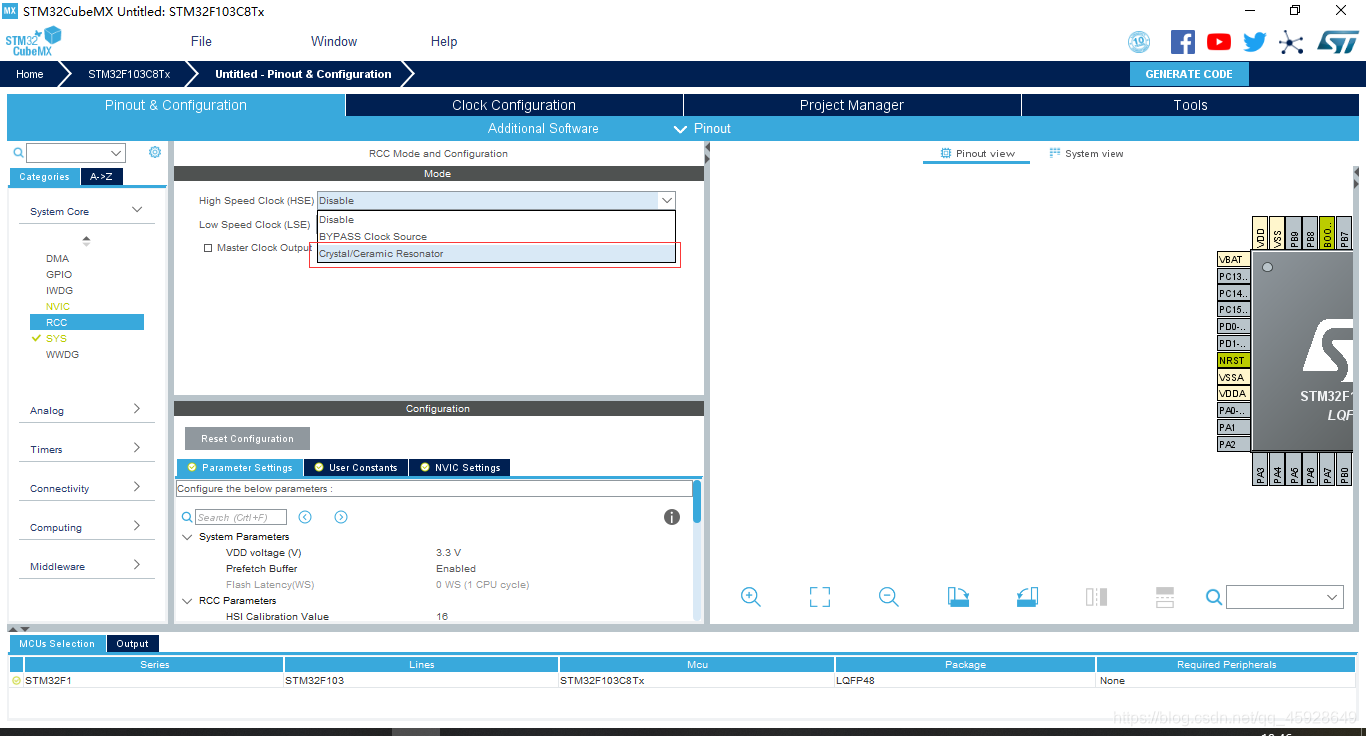The image size is (1366, 736).
Task: Open the YouTube link icon
Action: (x=1219, y=42)
